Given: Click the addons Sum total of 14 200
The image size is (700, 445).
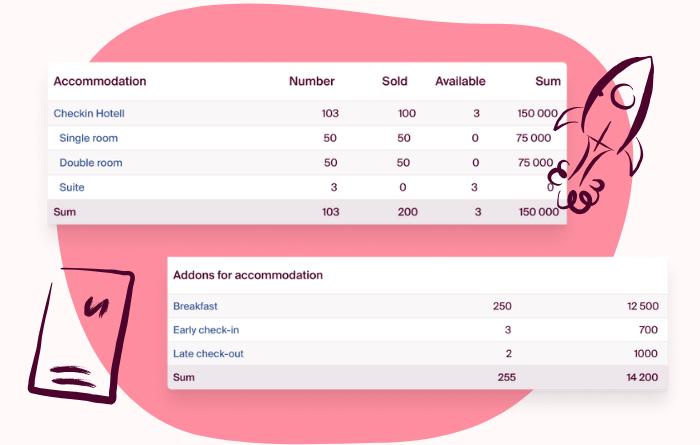Looking at the screenshot, I should [642, 377].
